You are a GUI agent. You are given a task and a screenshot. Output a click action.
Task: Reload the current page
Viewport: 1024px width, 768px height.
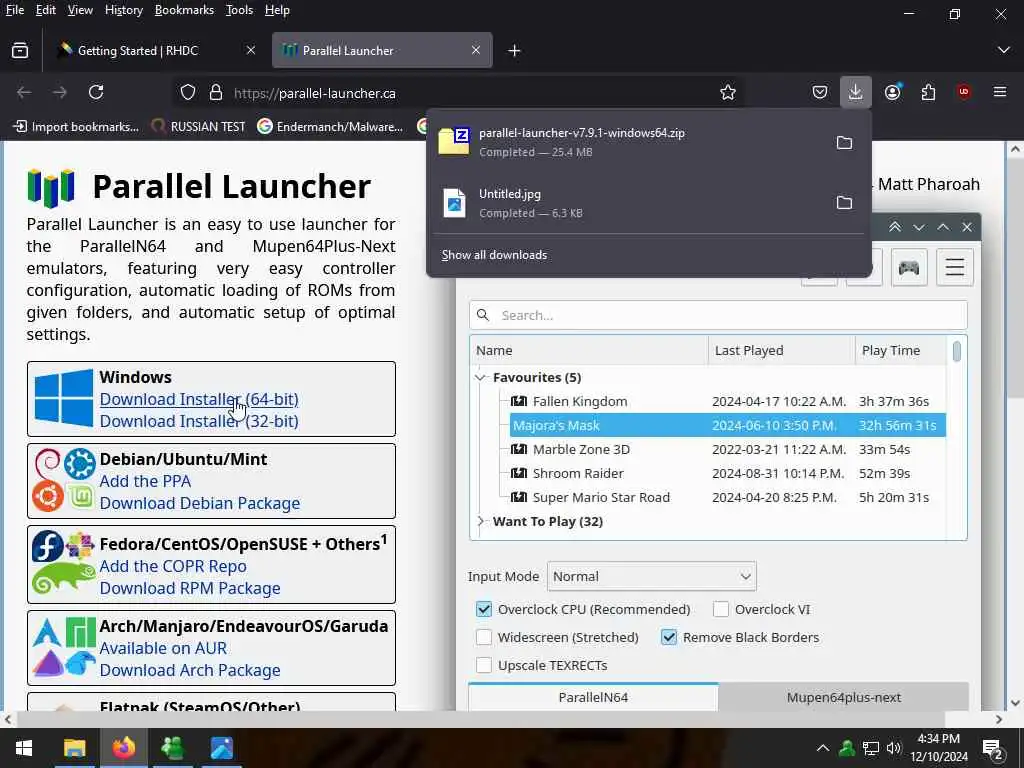point(96,92)
